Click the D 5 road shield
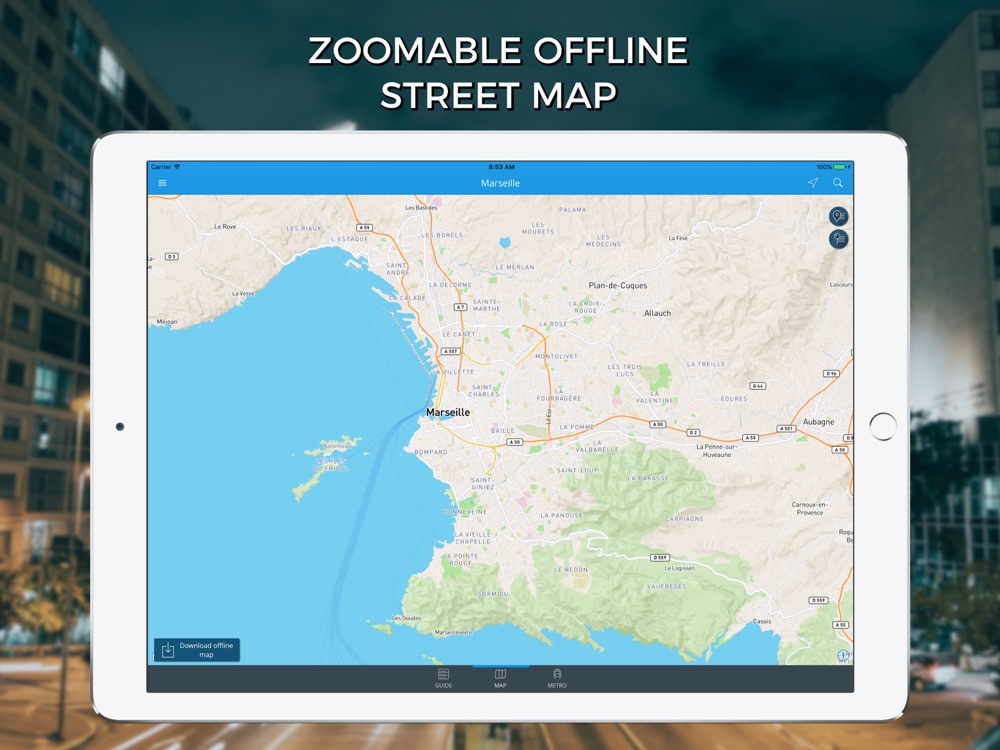Viewport: 1000px width, 750px height. [x=172, y=256]
